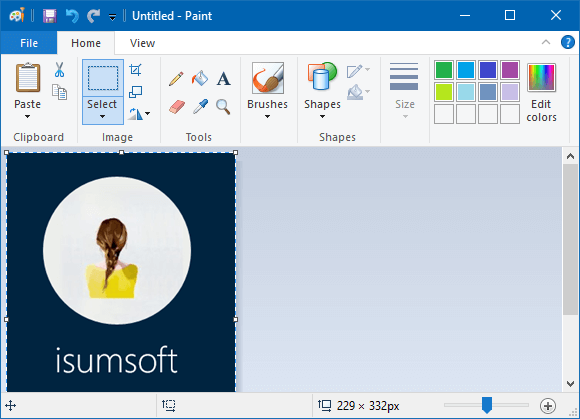The image size is (580, 419).
Task: Click the Resize and skew icon
Action: 135,92
